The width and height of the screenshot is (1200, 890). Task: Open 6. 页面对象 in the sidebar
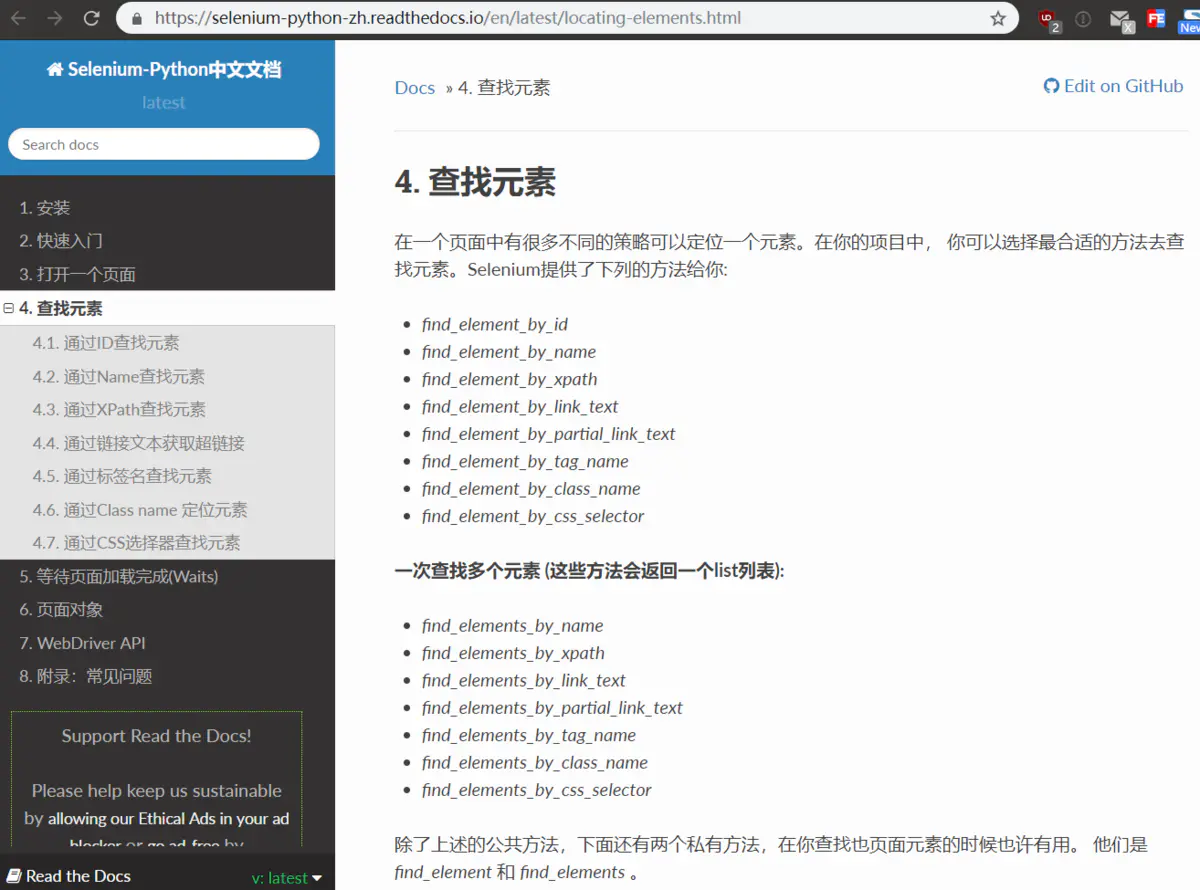coord(61,609)
